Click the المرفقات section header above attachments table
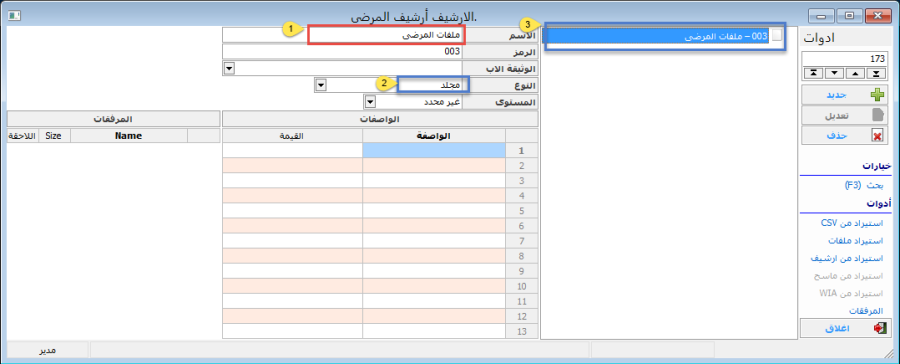The width and height of the screenshot is (900, 364). coord(113,119)
